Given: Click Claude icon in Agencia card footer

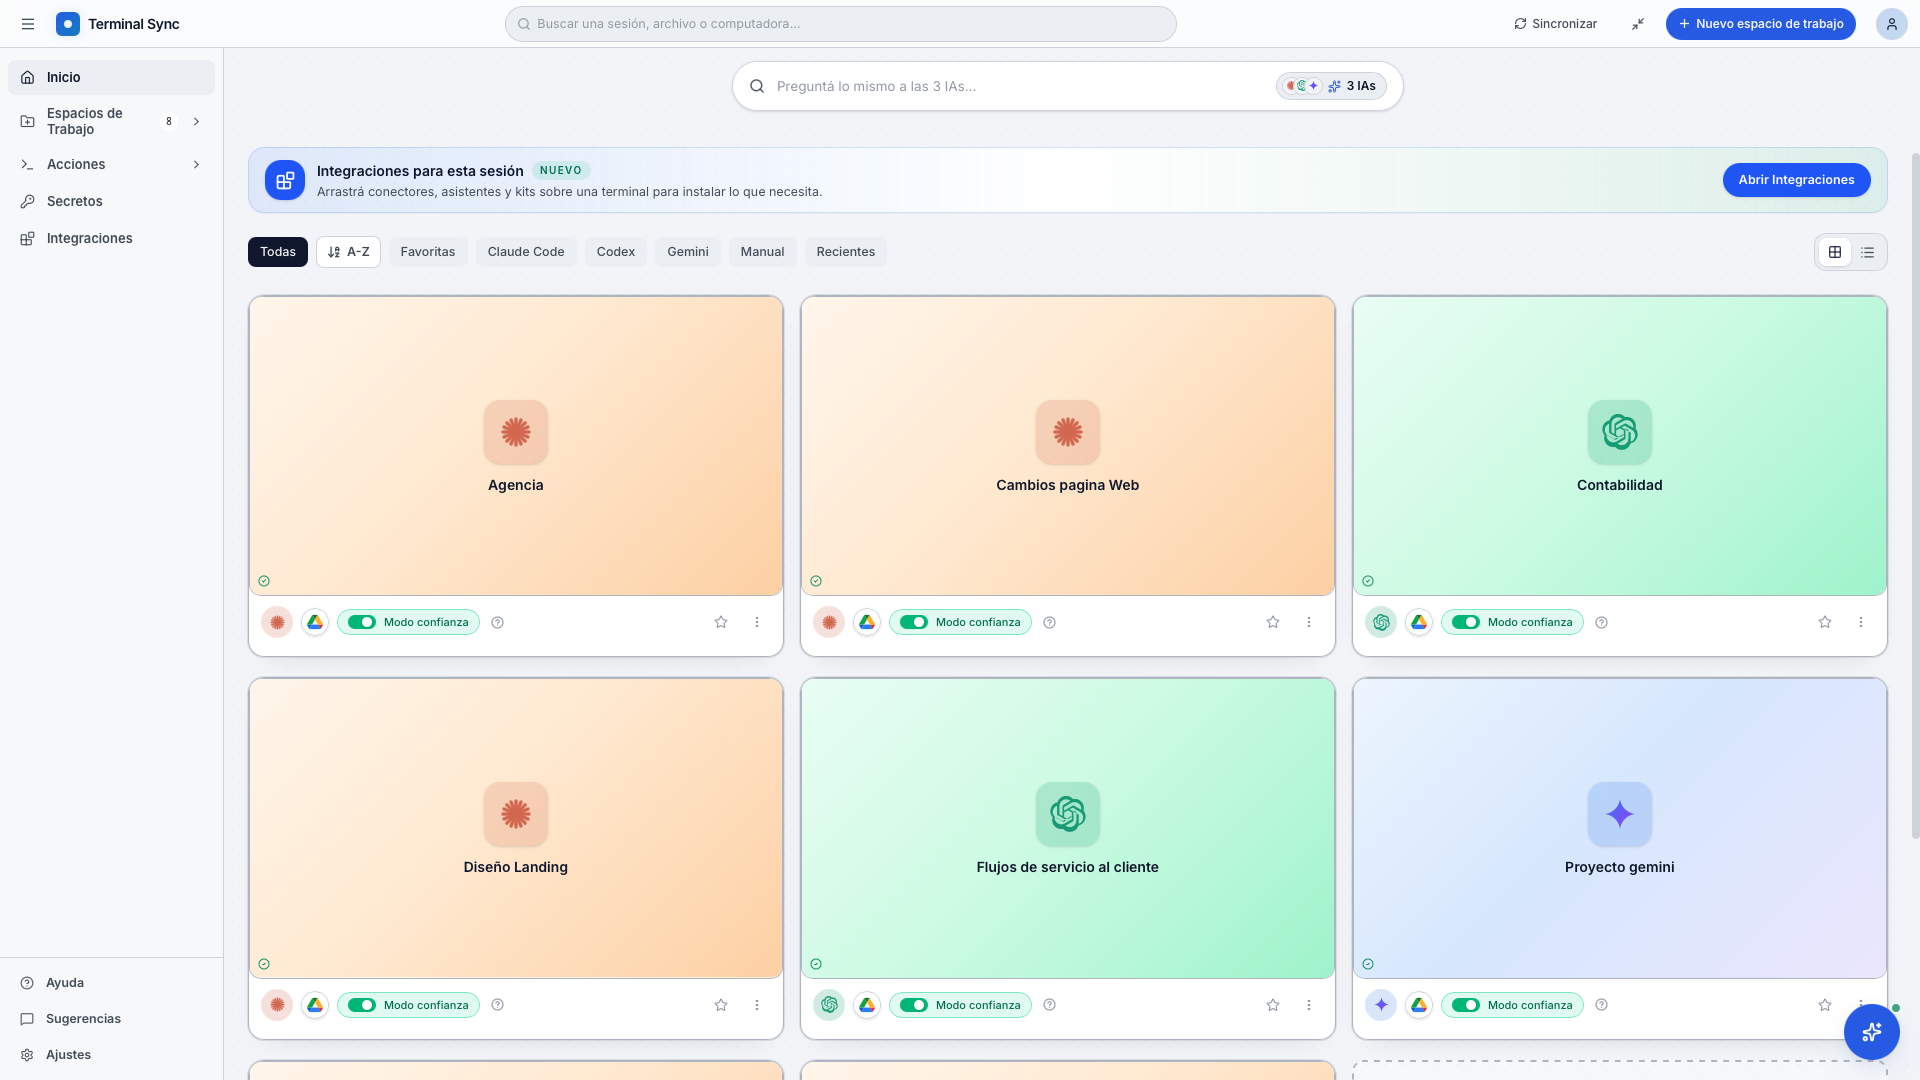Looking at the screenshot, I should coord(277,622).
